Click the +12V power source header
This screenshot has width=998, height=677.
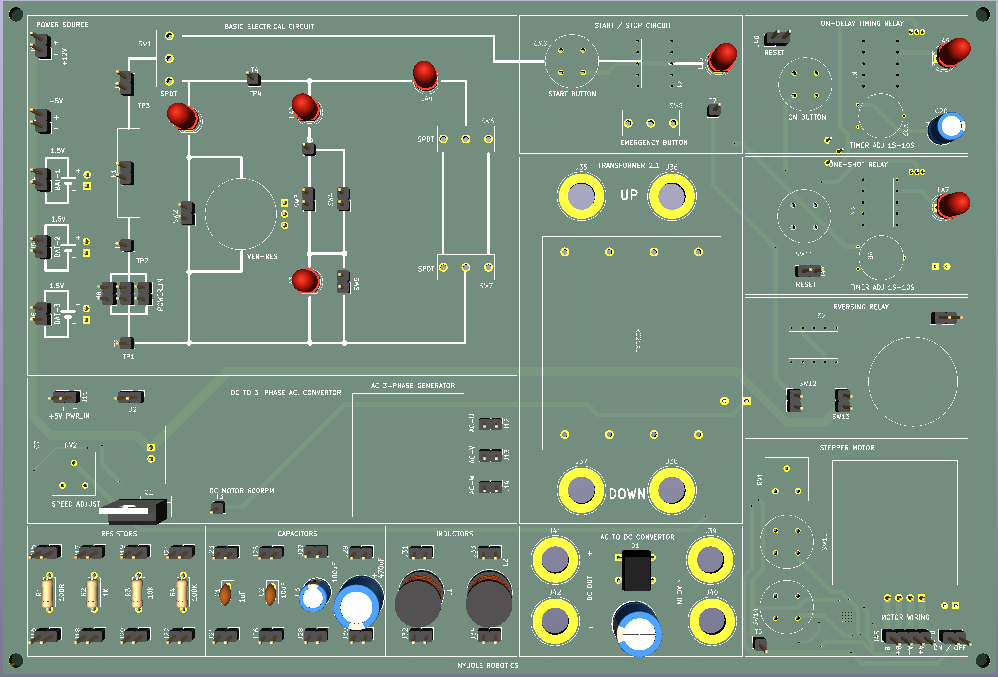point(41,46)
